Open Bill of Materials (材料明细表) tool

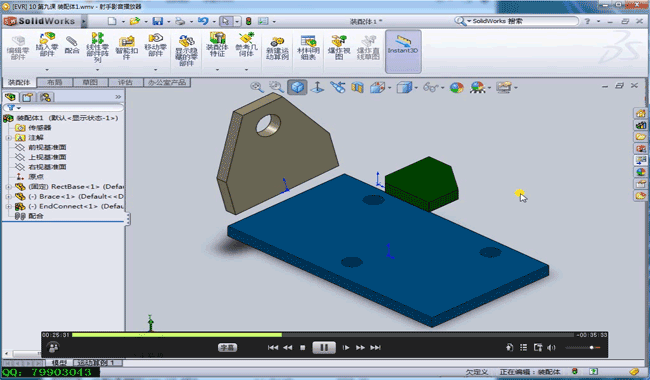[x=308, y=47]
